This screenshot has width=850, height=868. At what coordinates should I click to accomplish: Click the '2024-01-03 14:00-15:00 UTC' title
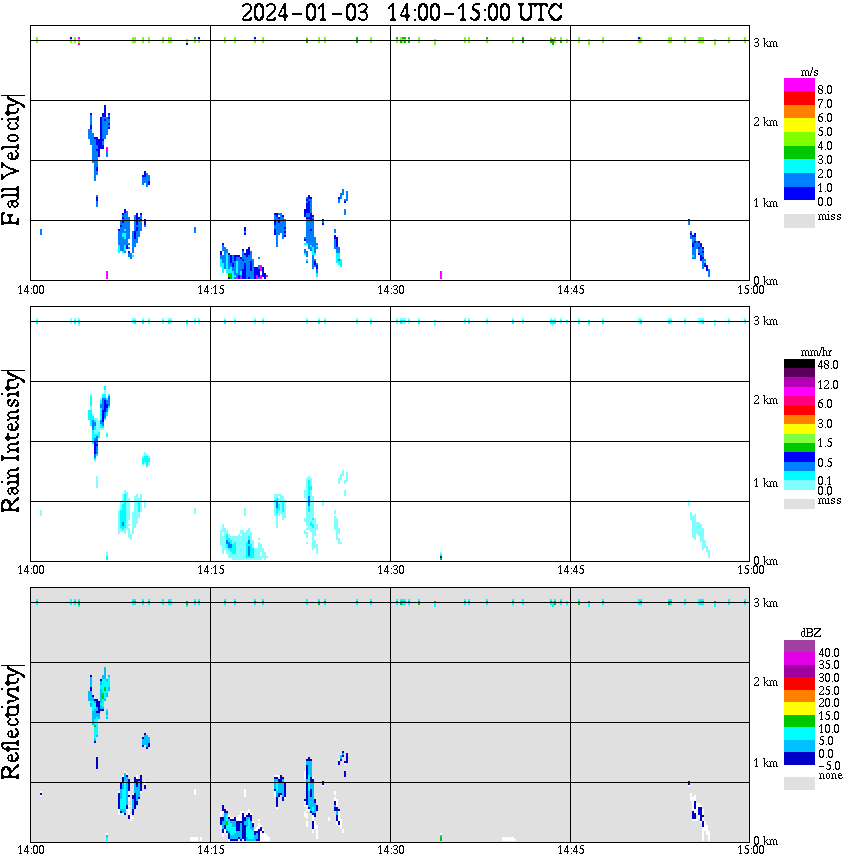401,12
